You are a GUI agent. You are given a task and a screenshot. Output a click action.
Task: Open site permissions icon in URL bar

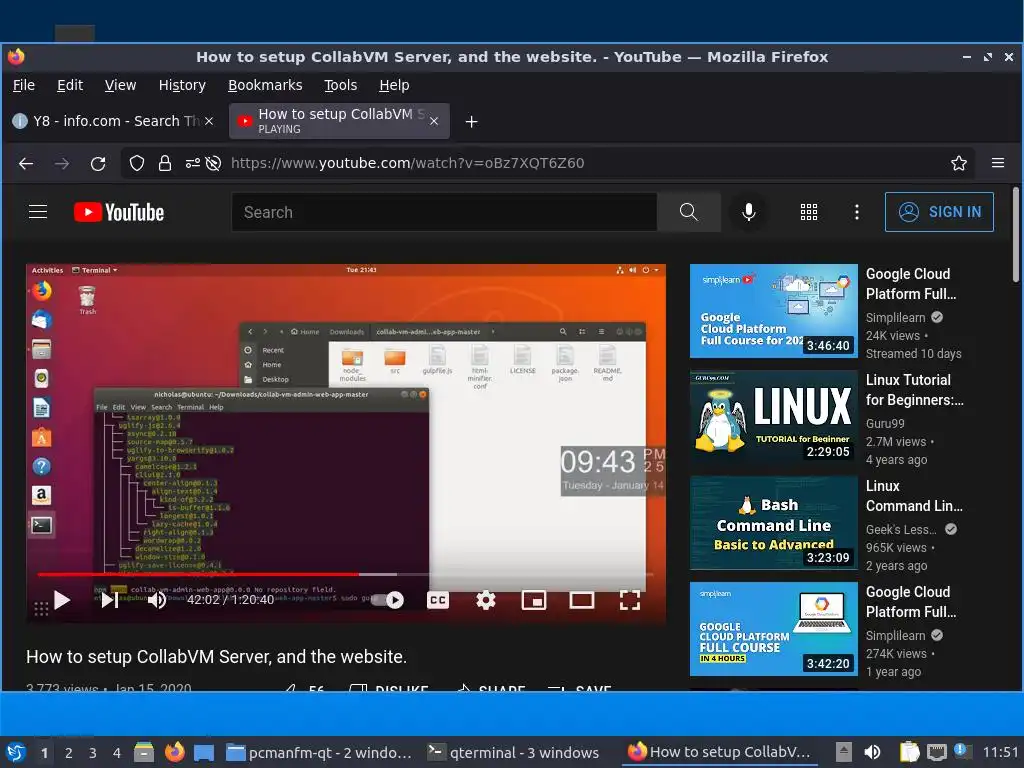click(192, 163)
